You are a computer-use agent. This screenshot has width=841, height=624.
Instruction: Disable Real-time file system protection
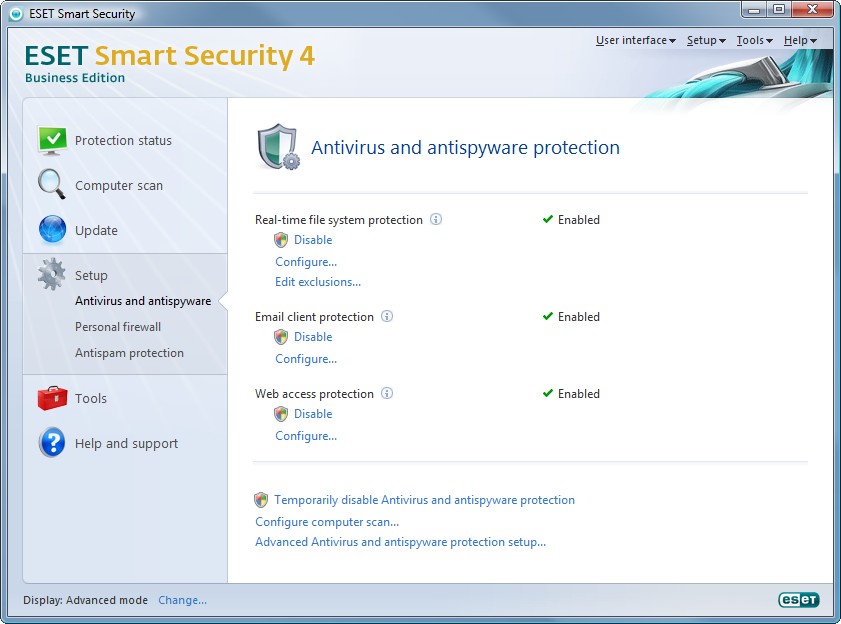(313, 240)
